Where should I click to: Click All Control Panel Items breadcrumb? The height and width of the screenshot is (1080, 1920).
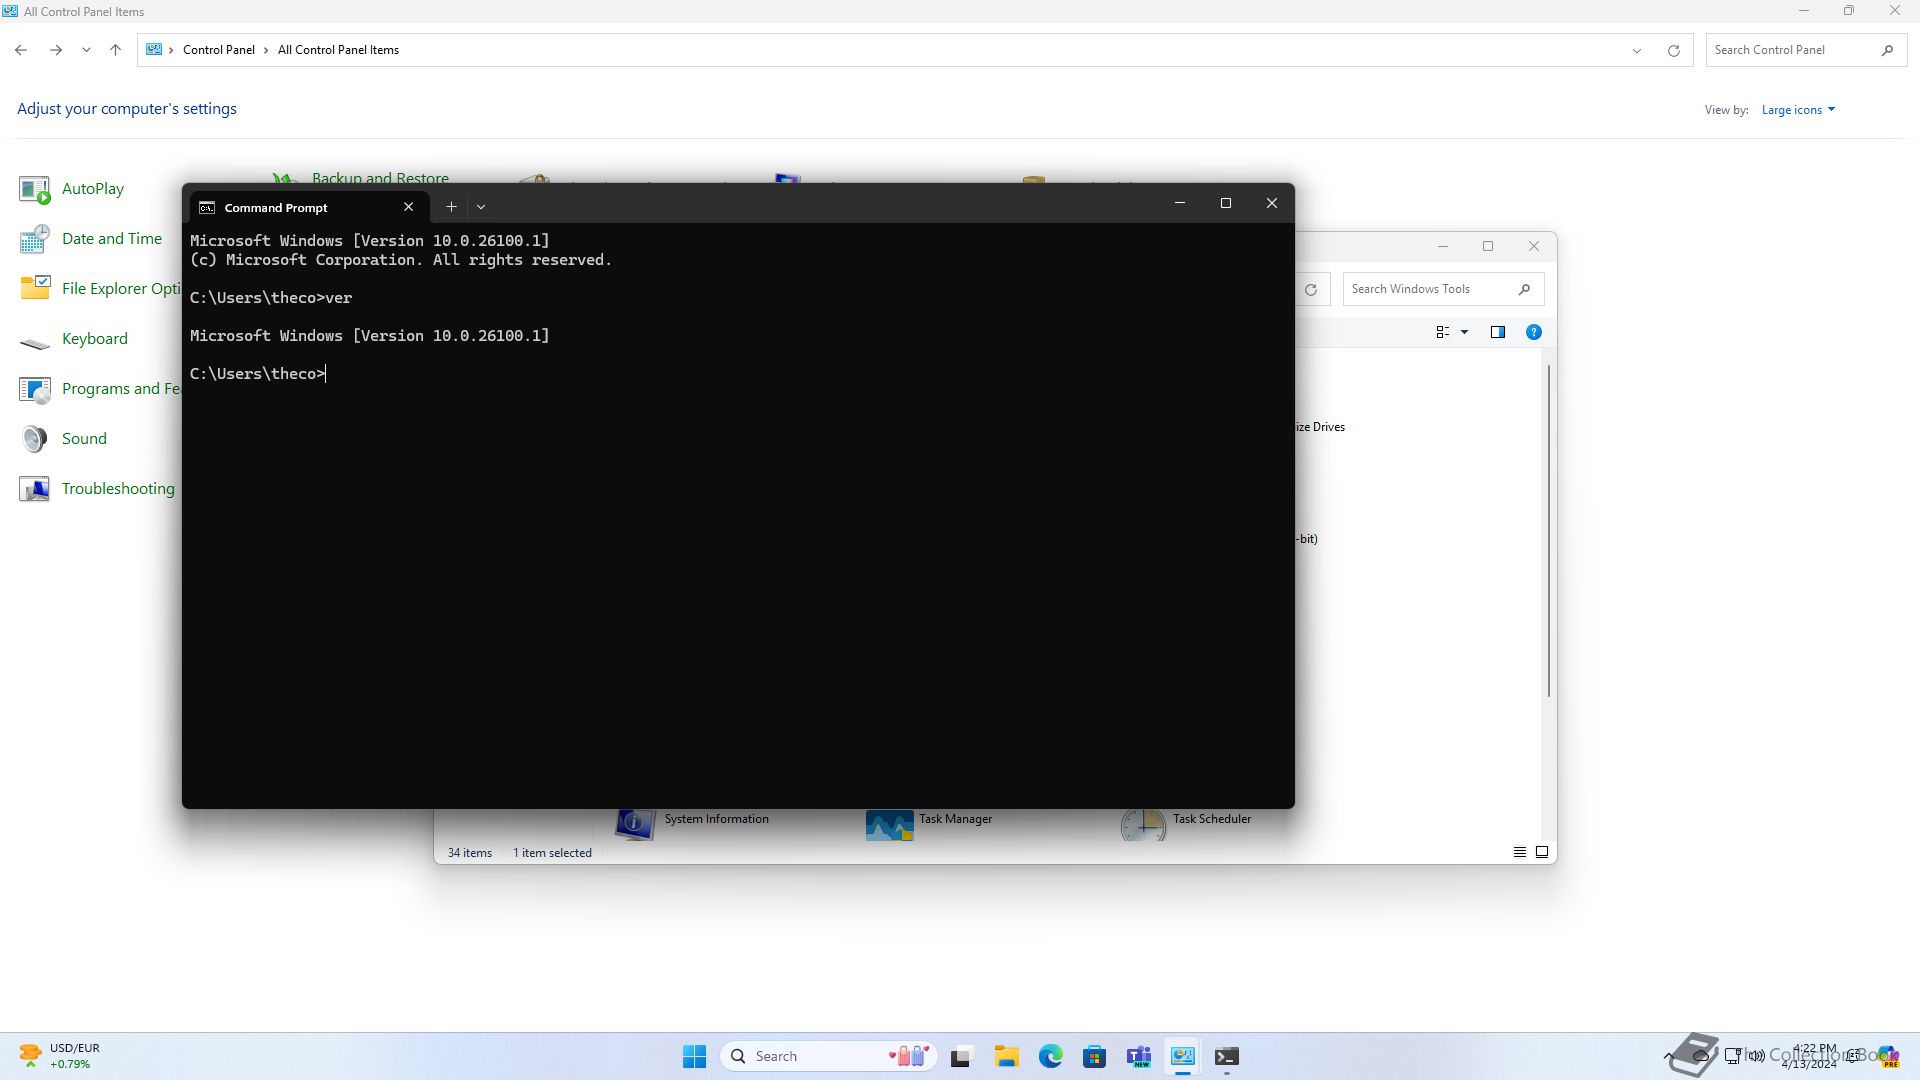coord(338,50)
